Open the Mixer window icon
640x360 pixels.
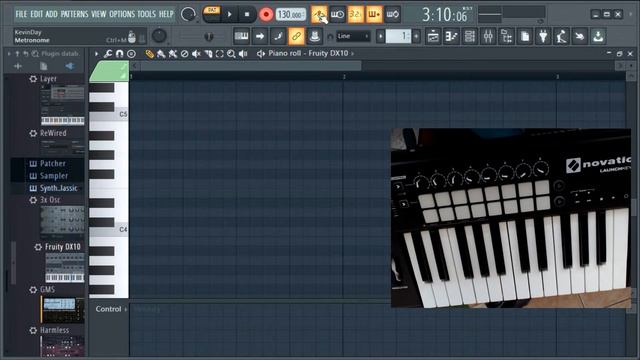[488, 36]
